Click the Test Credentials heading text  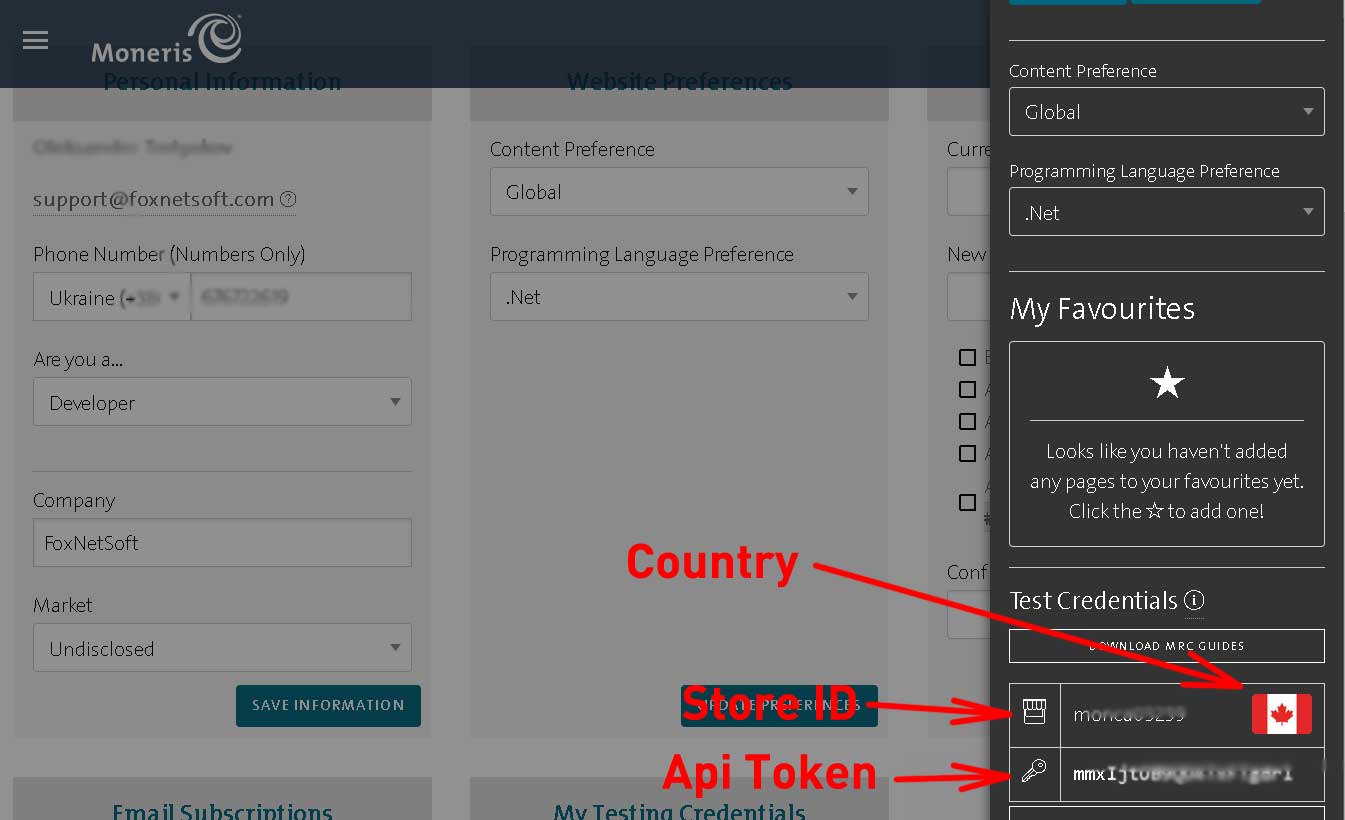click(1094, 601)
